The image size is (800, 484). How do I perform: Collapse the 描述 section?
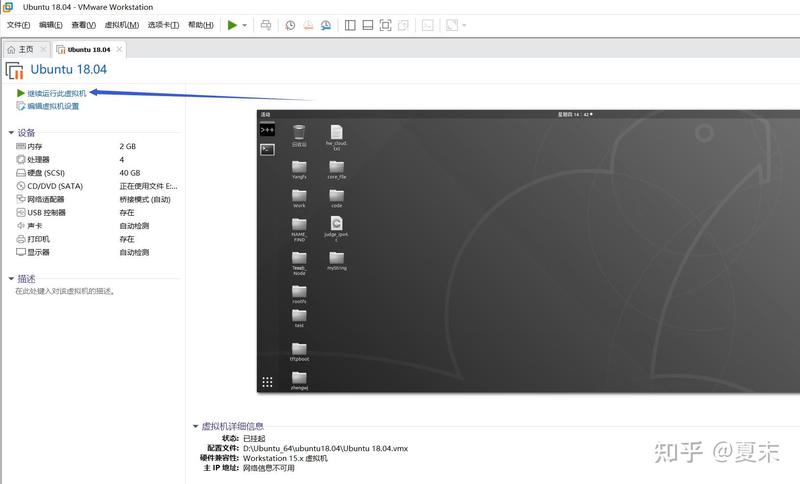point(11,278)
